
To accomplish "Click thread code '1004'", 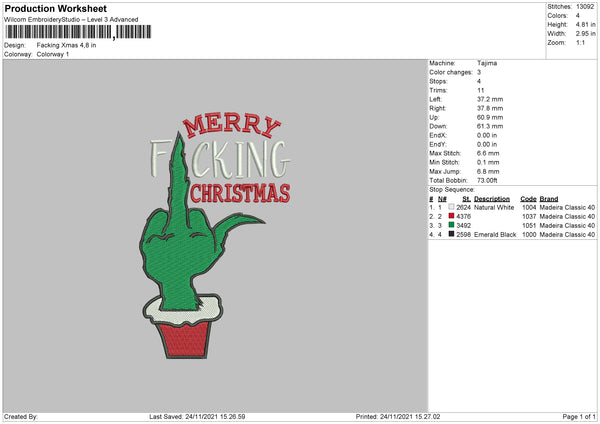I will pyautogui.click(x=529, y=207).
